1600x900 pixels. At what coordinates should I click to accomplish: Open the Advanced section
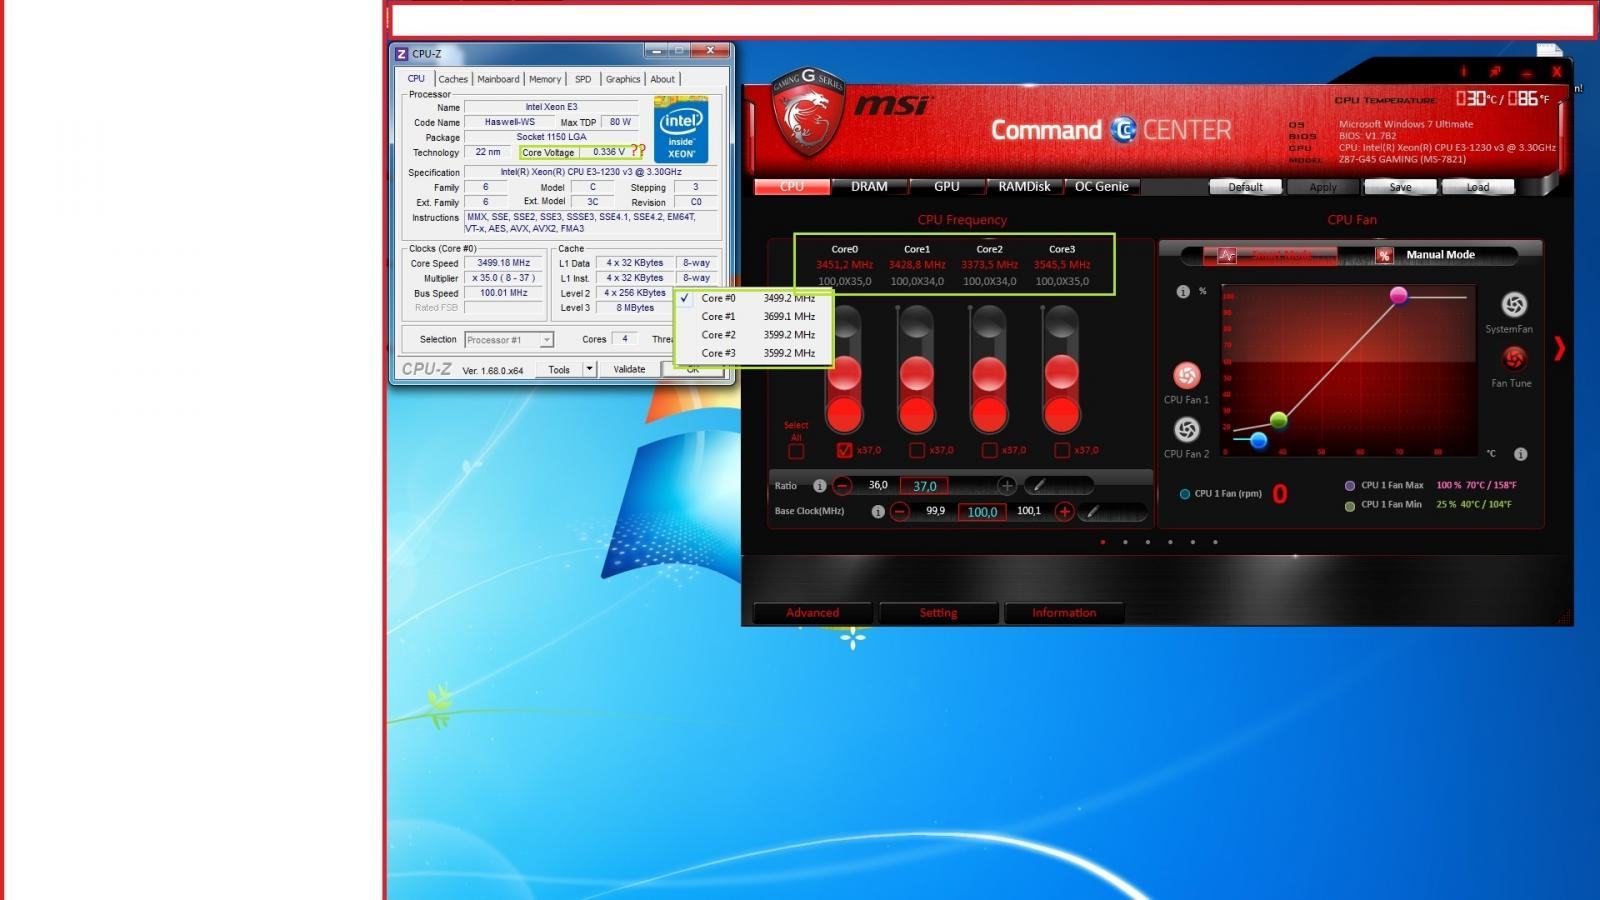coord(812,613)
